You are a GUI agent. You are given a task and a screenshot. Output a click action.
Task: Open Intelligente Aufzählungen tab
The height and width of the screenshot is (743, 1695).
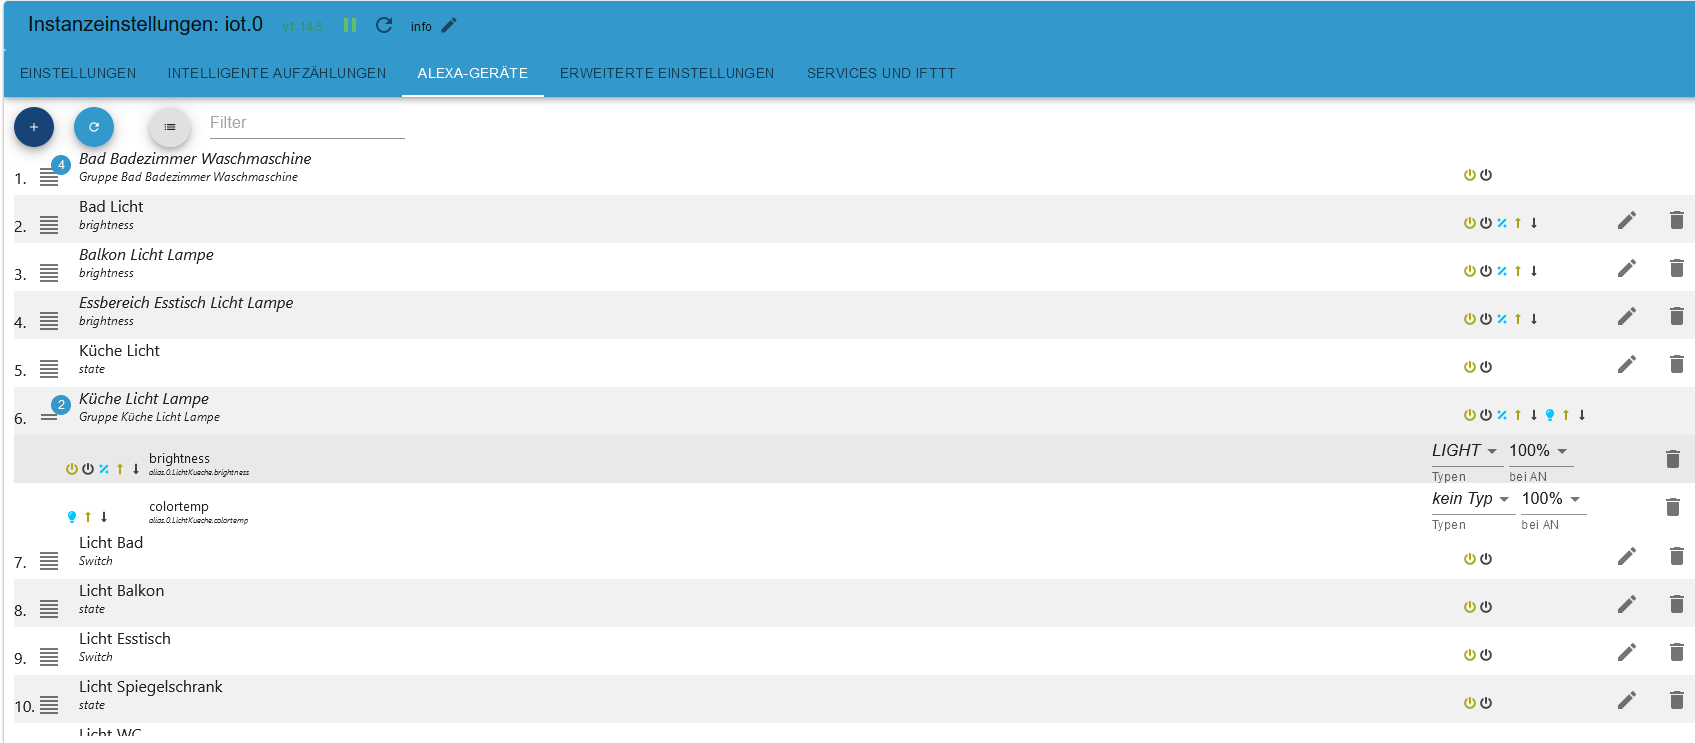[x=277, y=73]
